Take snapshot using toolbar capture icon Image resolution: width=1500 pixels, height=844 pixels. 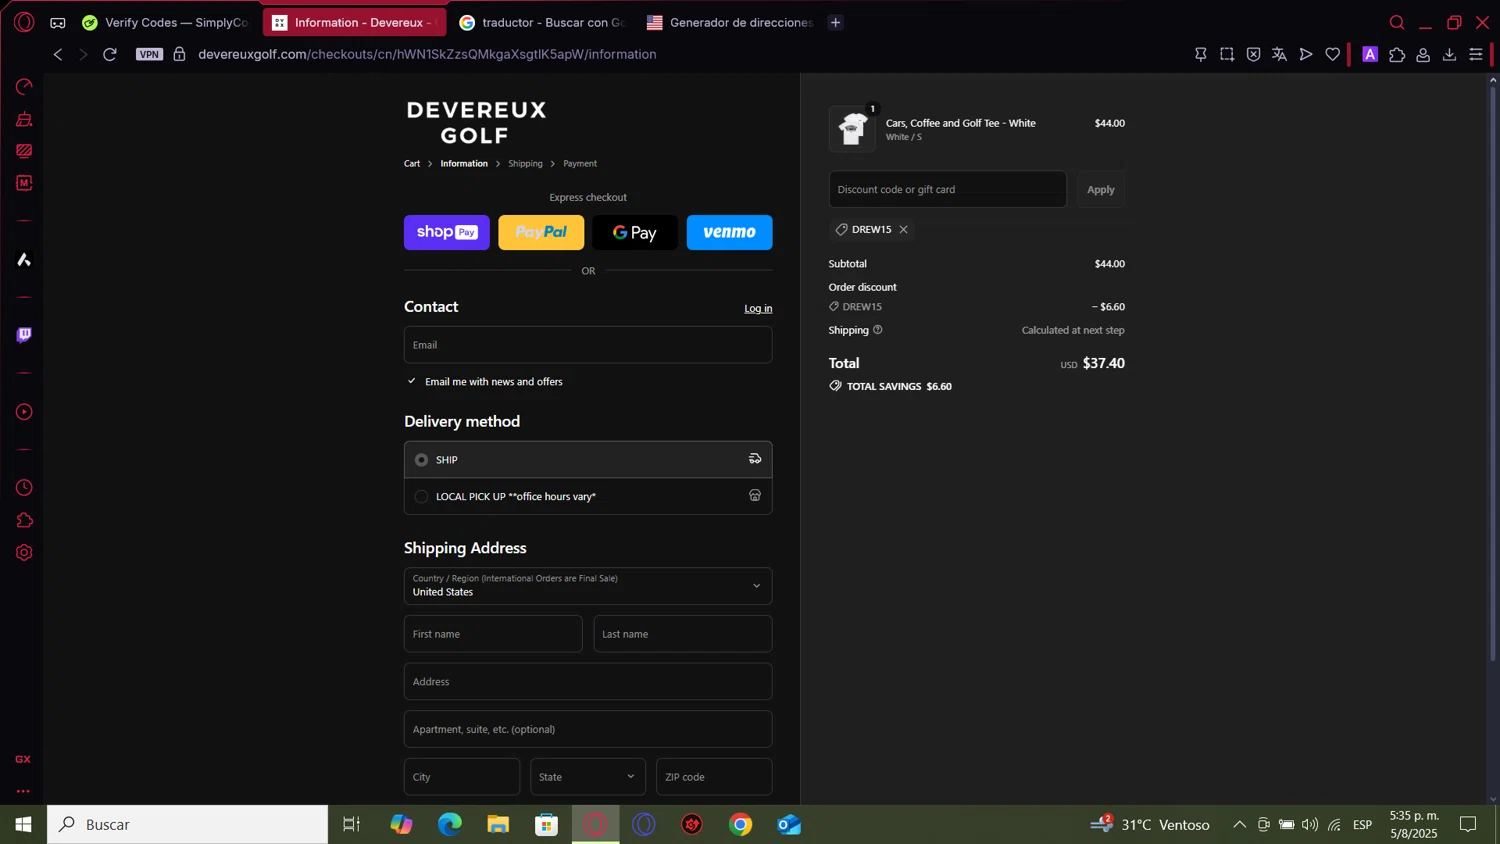point(1227,54)
